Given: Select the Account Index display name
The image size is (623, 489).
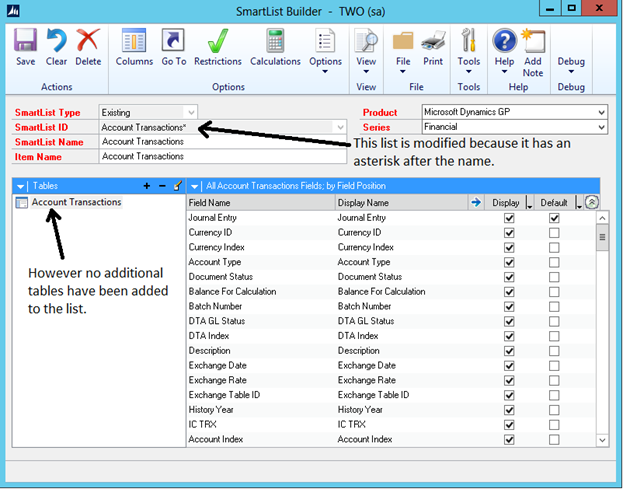Looking at the screenshot, I should click(x=365, y=439).
